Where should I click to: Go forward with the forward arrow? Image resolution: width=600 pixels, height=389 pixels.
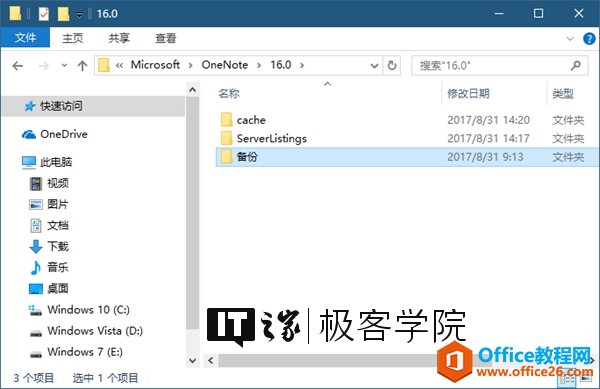[x=43, y=66]
